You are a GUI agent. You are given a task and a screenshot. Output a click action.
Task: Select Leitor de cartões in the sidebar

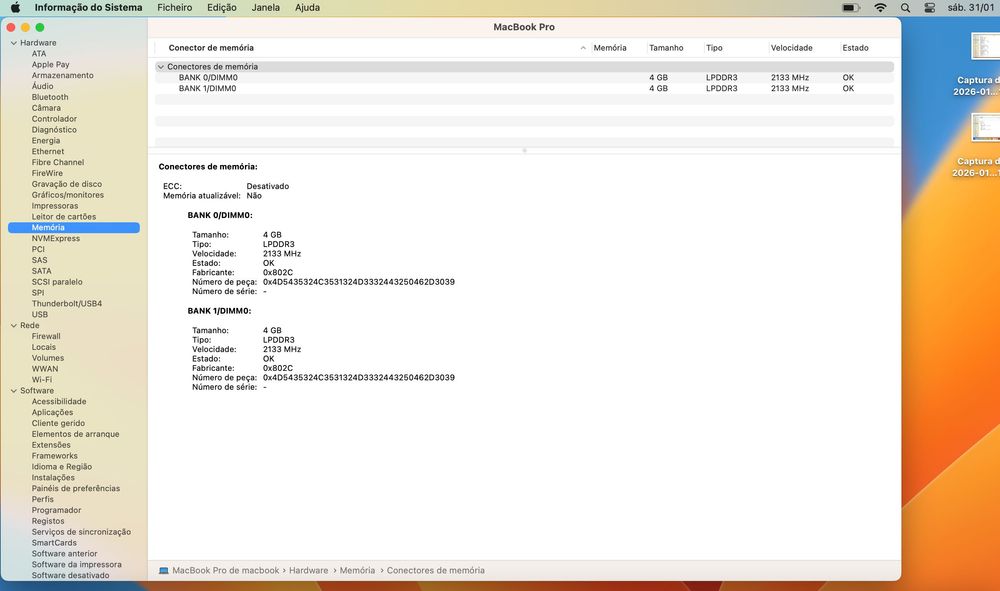coord(64,217)
